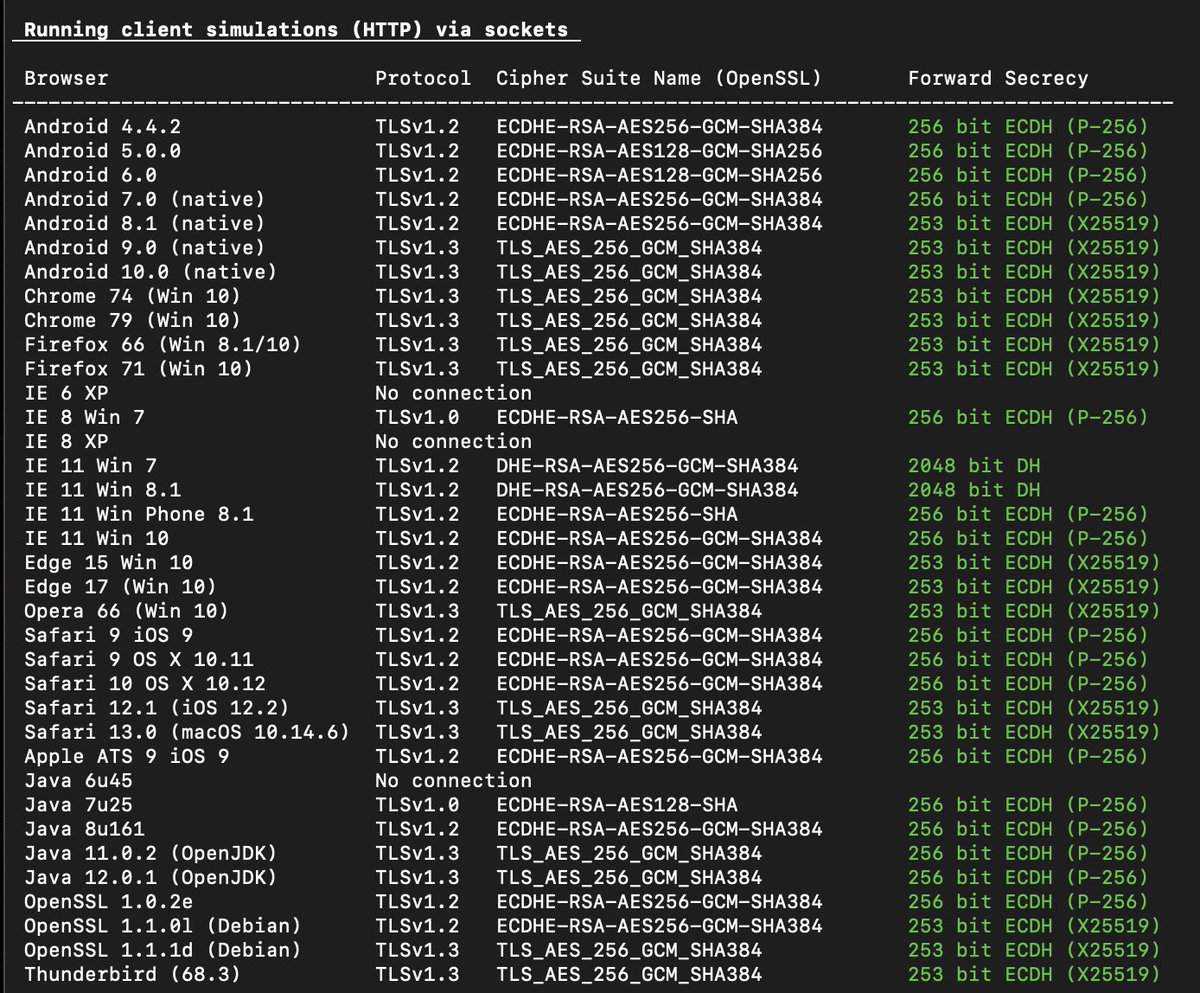Select the 'Java 7u25' entry
This screenshot has width=1200, height=993.
79,804
